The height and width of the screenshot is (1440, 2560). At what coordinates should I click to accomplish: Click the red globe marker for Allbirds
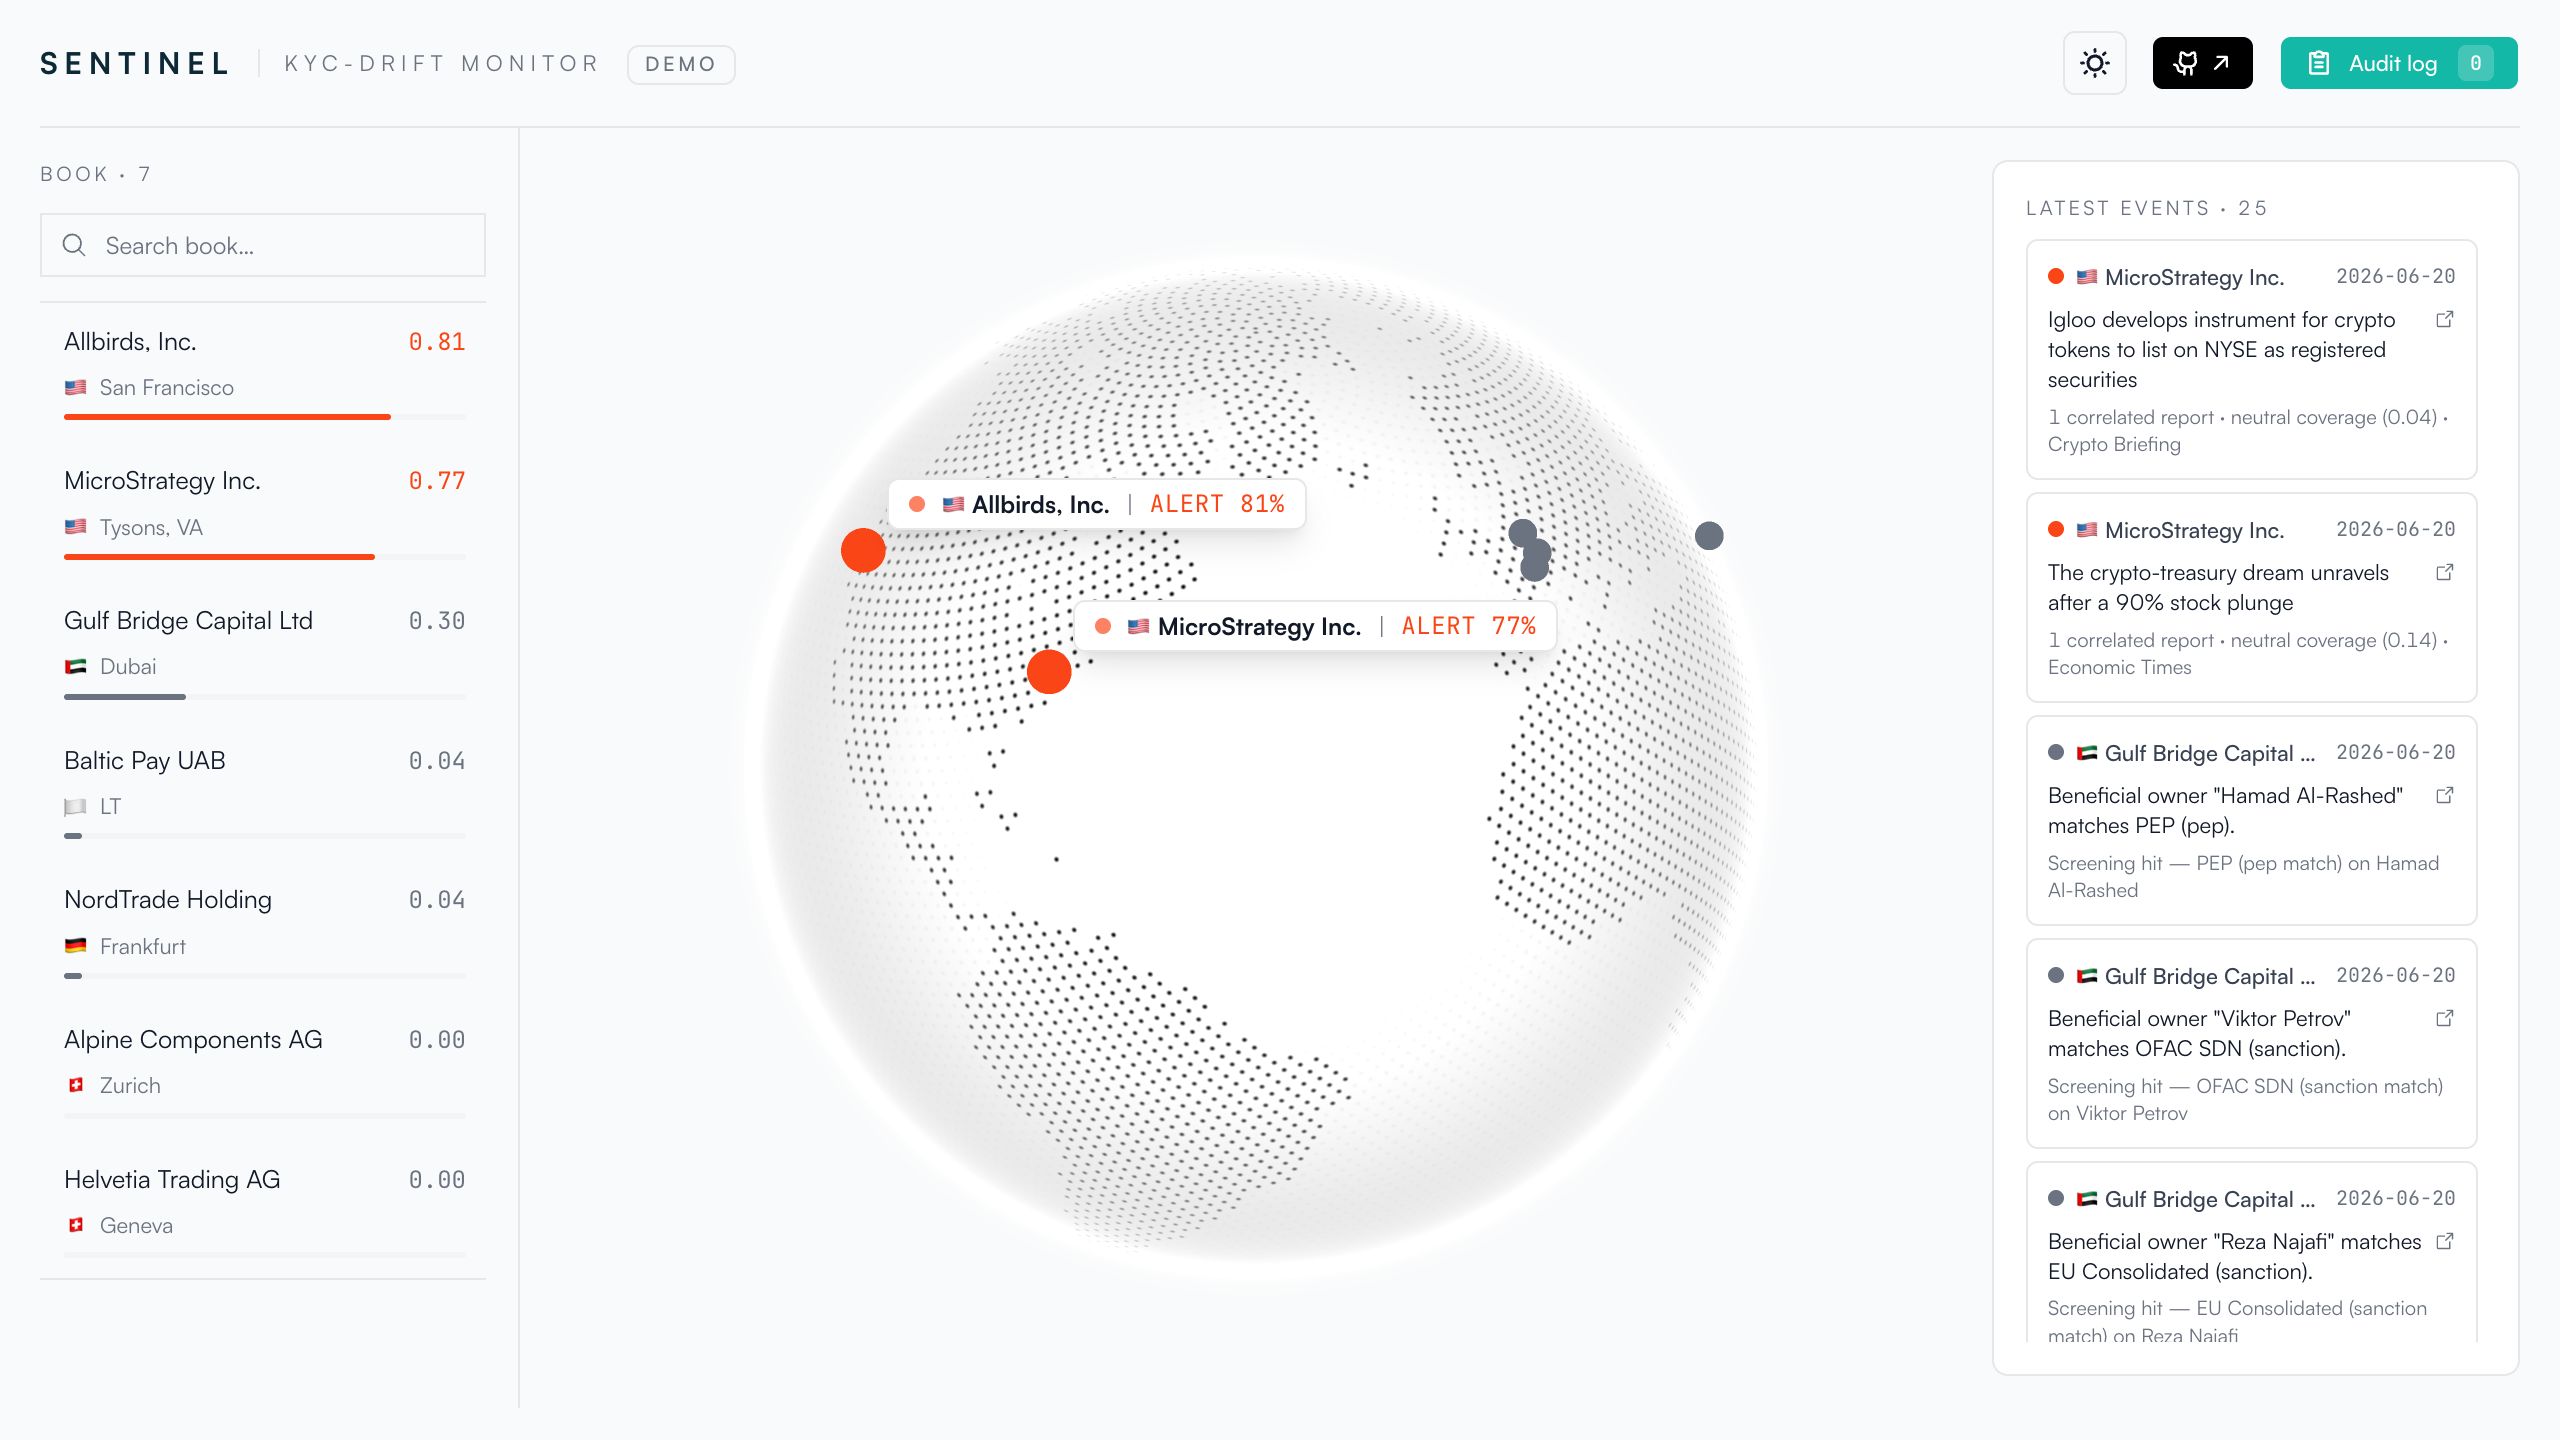point(863,550)
